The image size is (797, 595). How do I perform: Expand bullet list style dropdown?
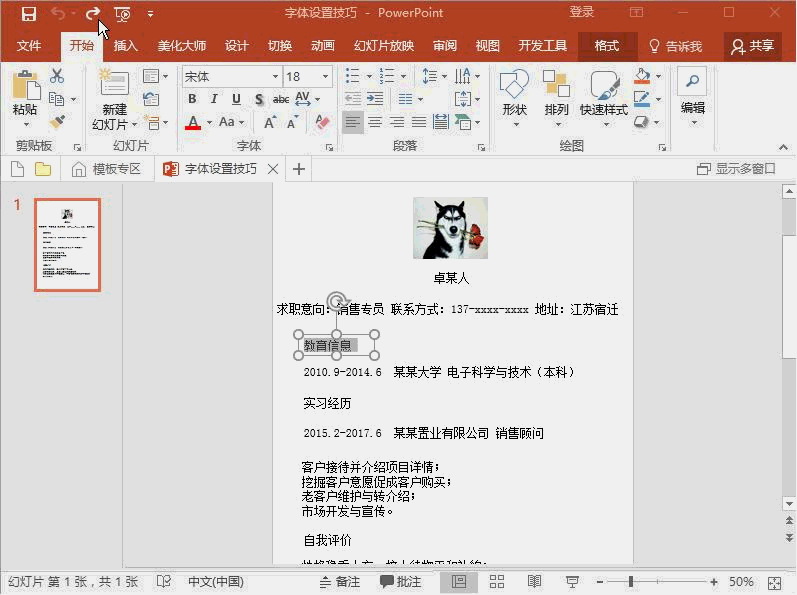click(x=369, y=77)
